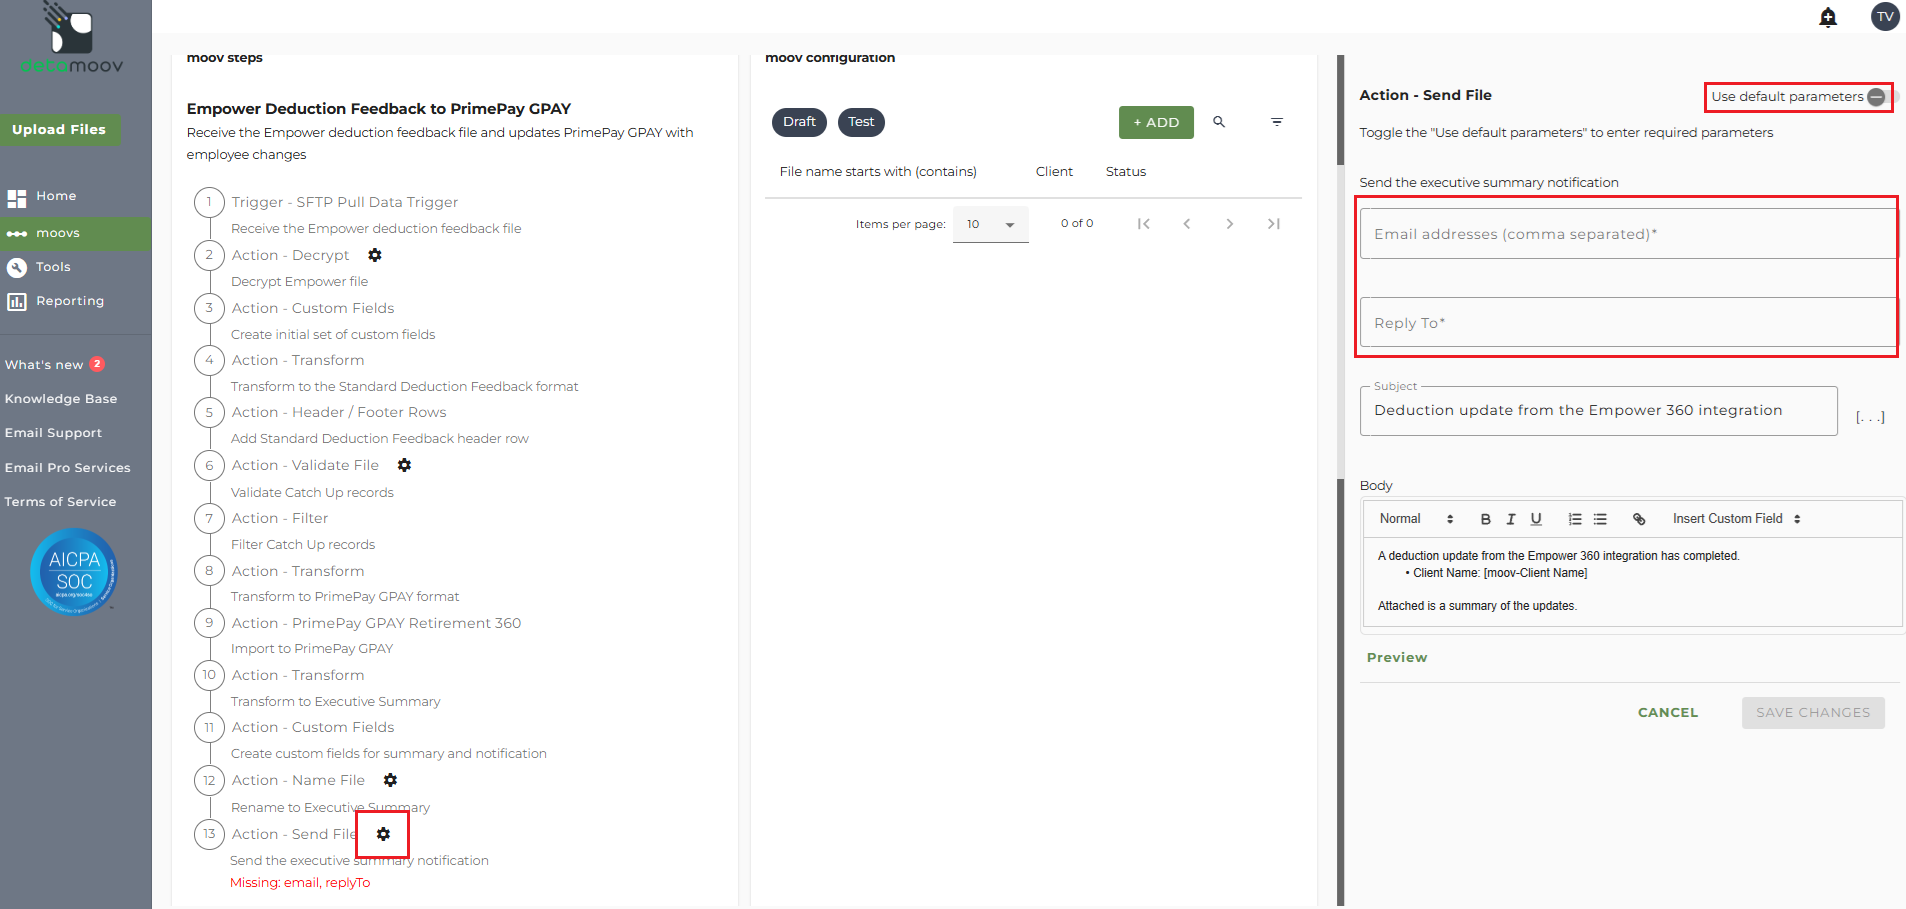
Task: Click the Email addresses input field
Action: pyautogui.click(x=1628, y=234)
